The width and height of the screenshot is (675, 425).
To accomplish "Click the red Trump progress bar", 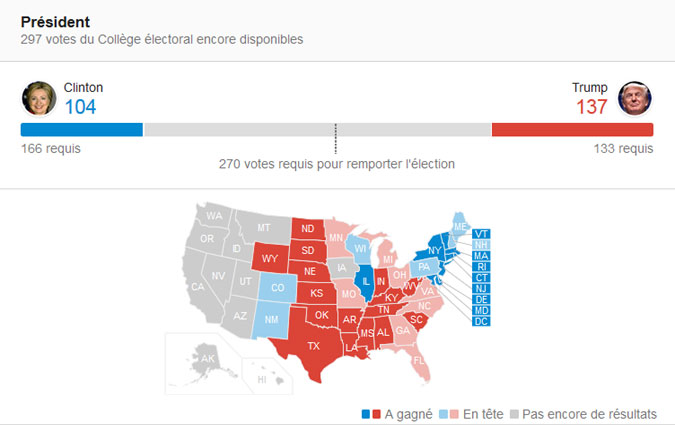I will [573, 130].
